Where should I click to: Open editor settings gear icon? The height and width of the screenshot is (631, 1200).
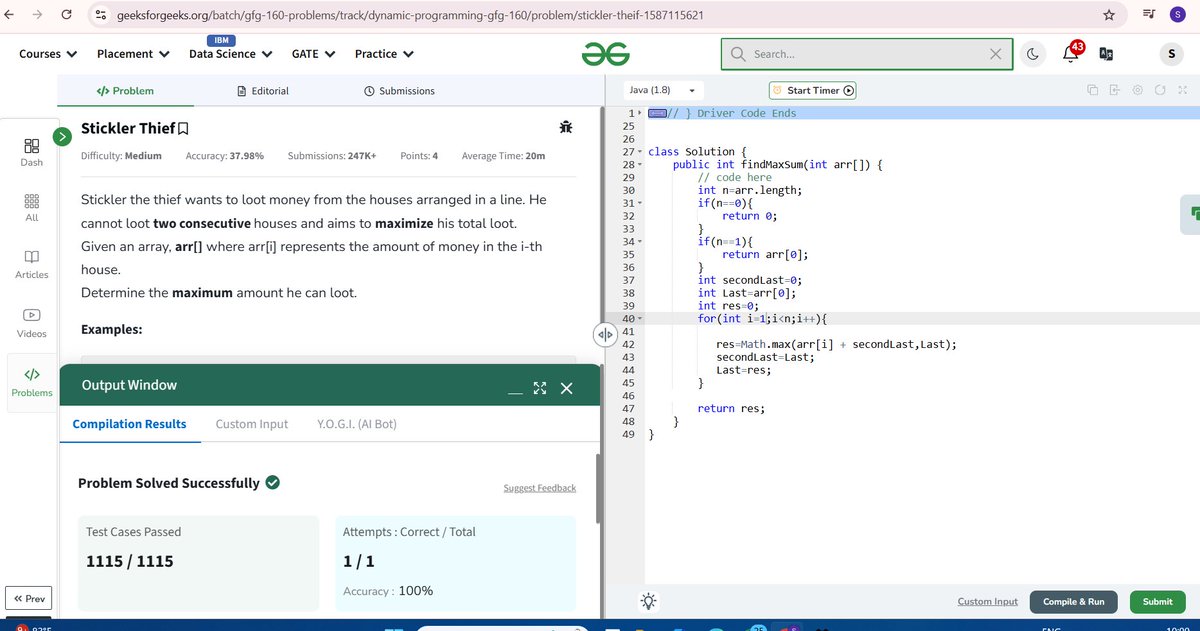point(1138,90)
